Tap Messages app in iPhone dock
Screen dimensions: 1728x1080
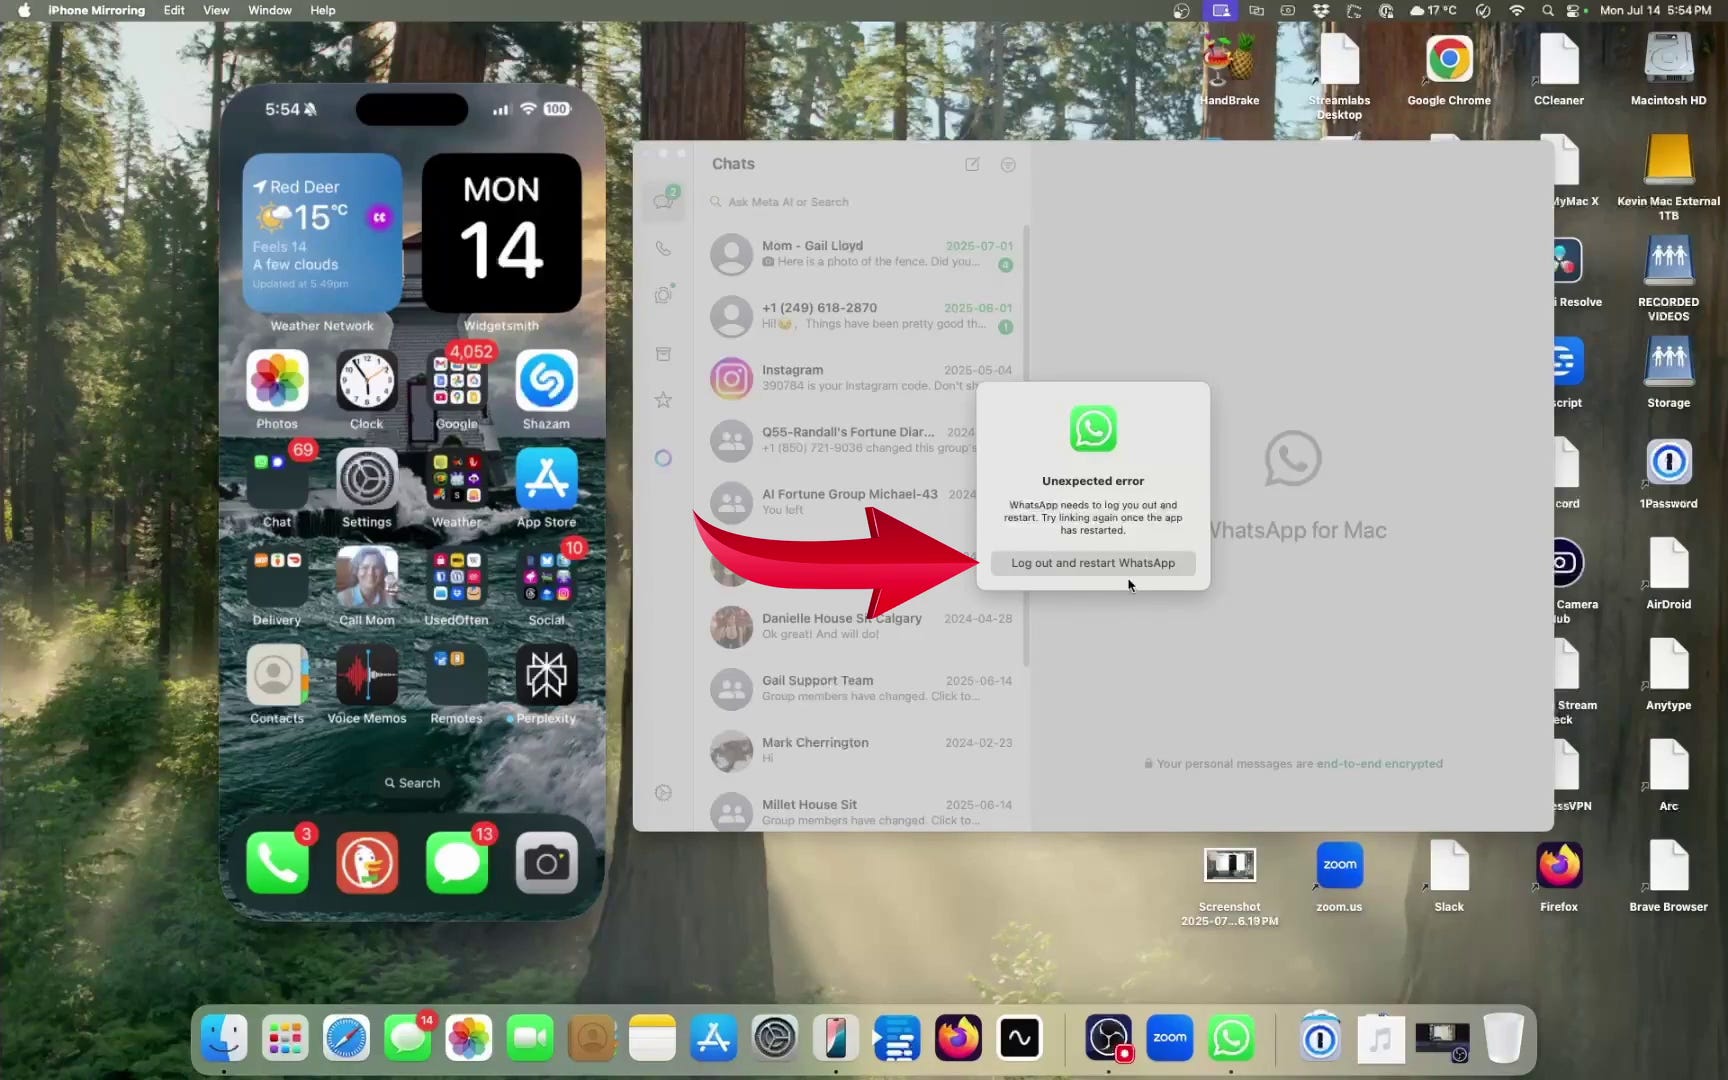[x=457, y=862]
